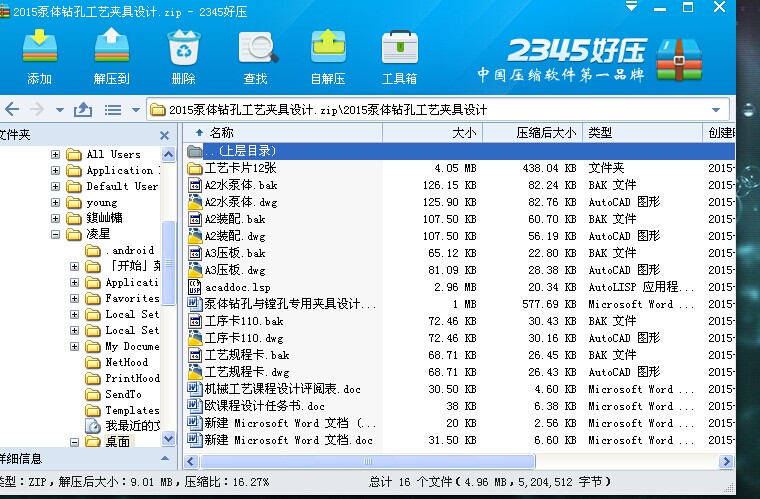Viewport: 760px width, 499px height.
Task: Select the SendTo tree folder
Action: 114,394
